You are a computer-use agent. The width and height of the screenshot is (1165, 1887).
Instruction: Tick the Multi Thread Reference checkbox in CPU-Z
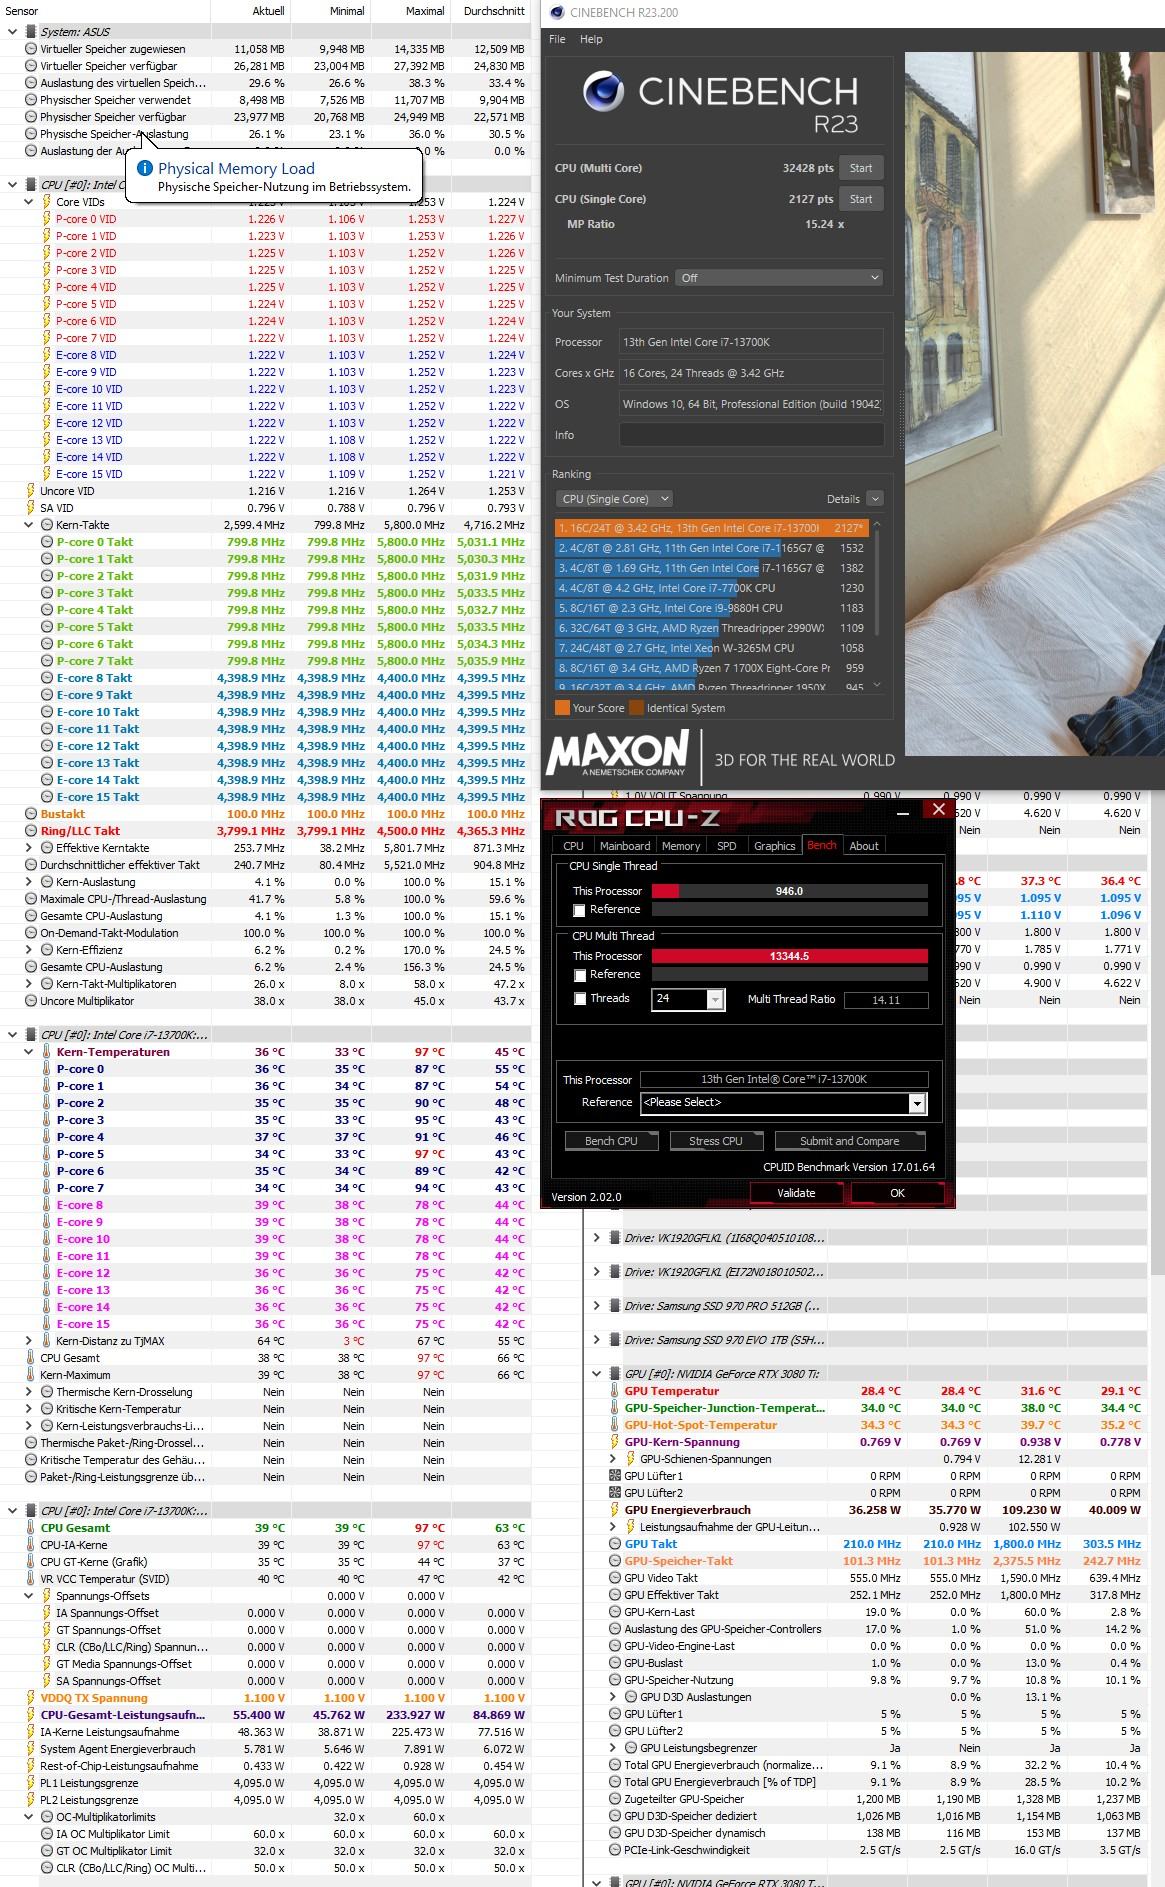(x=579, y=975)
